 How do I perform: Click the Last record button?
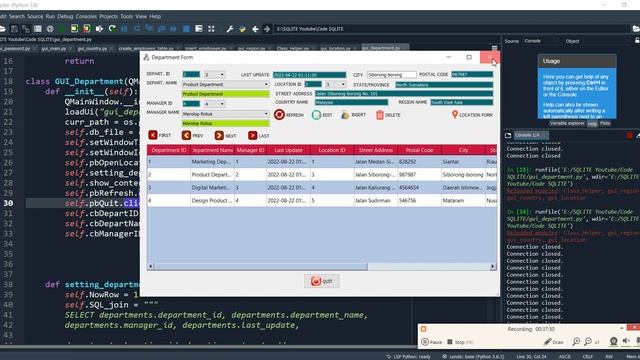259,135
